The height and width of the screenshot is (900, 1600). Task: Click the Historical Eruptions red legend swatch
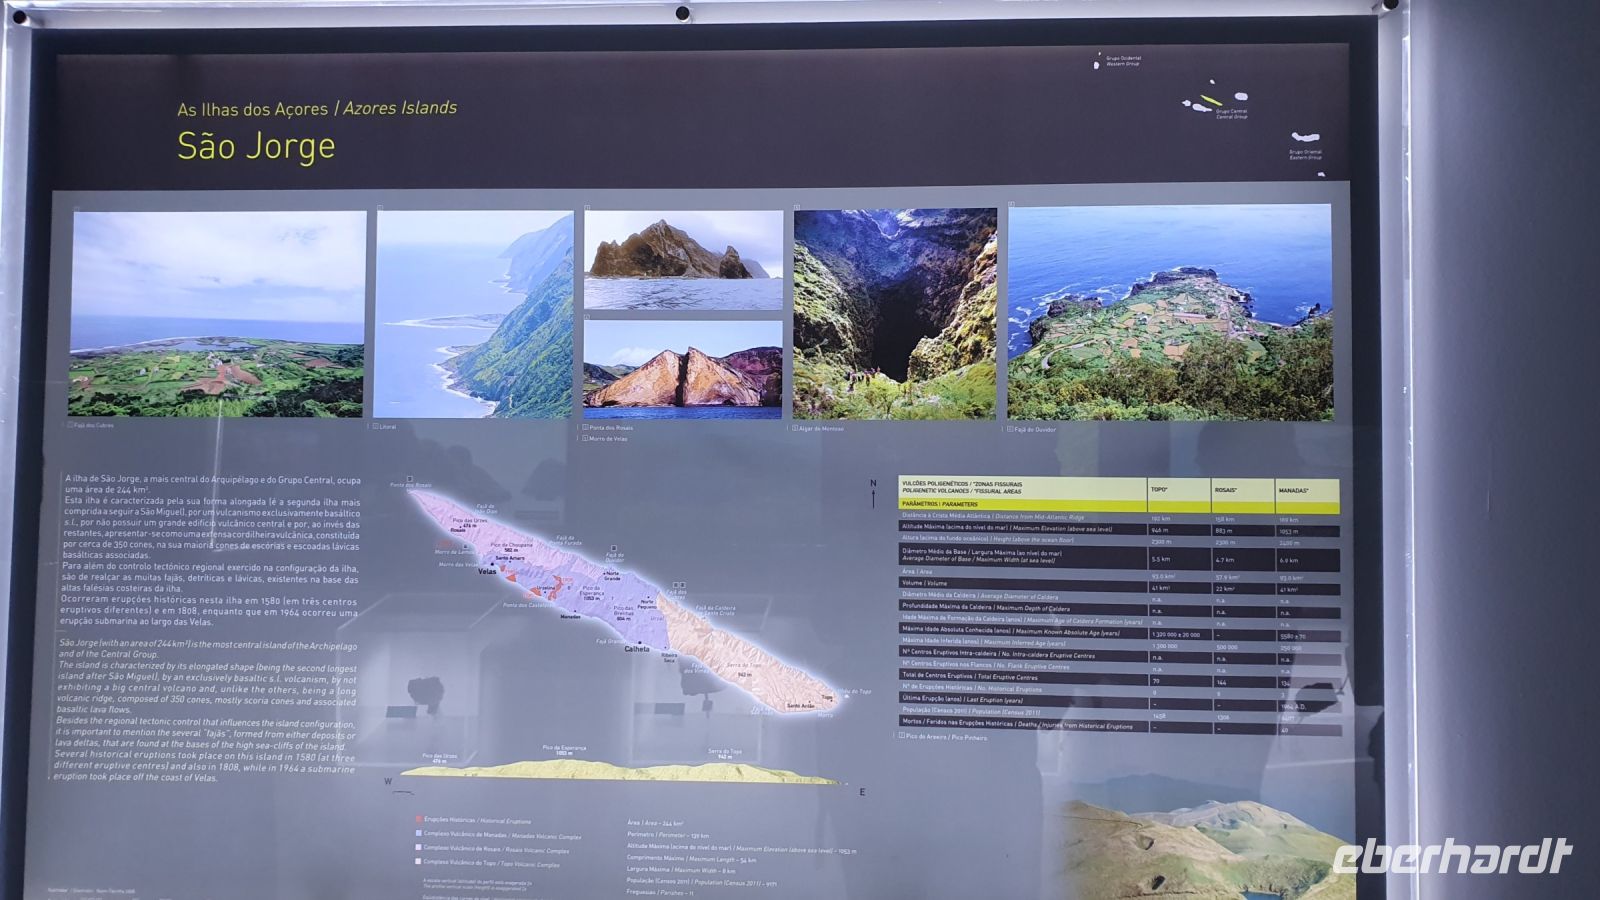[418, 820]
